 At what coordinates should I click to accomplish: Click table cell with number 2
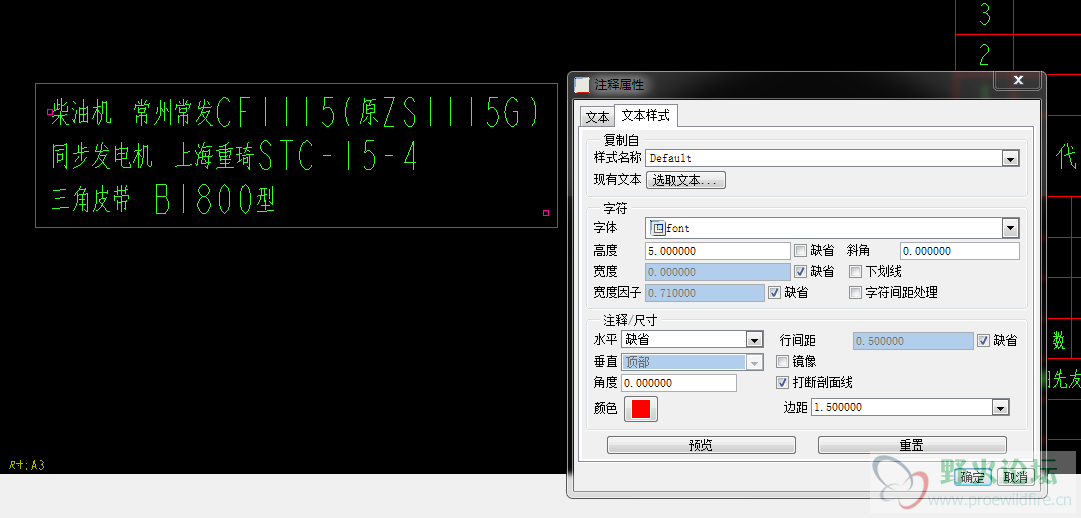click(984, 54)
